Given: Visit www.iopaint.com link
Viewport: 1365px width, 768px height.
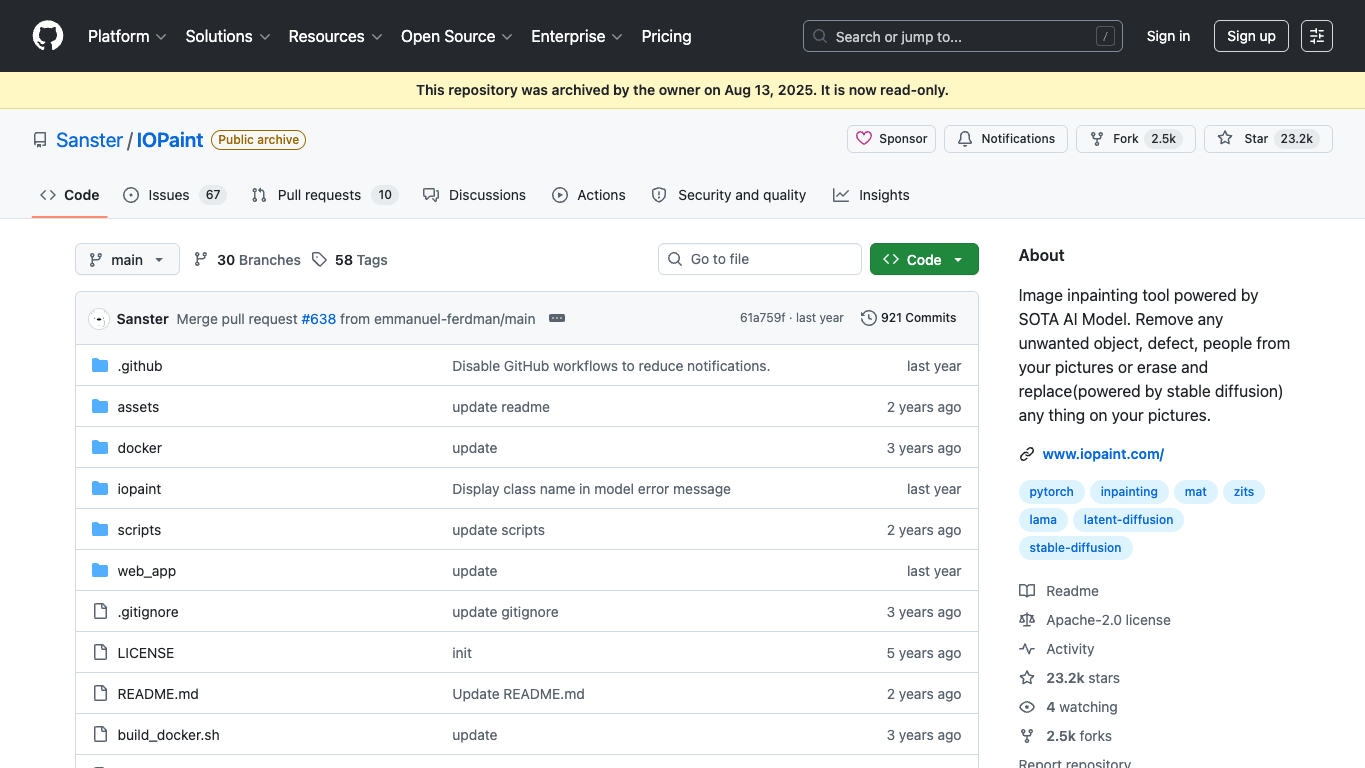Looking at the screenshot, I should click(x=1103, y=454).
